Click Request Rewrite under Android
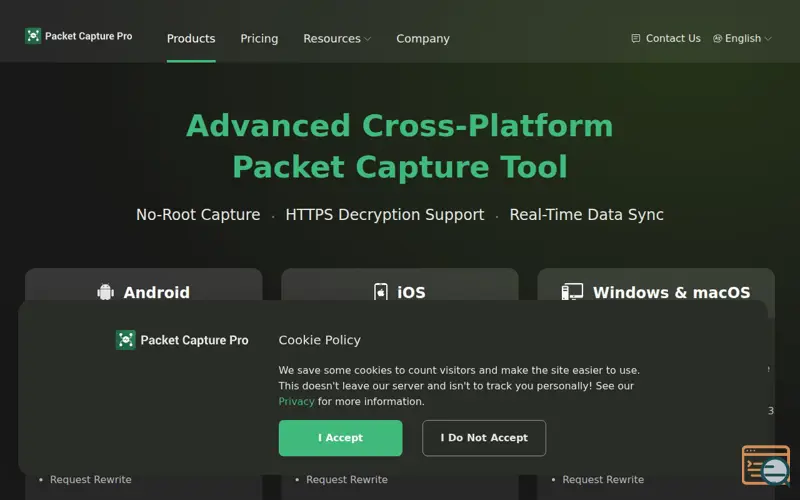The image size is (800, 500). [91, 480]
